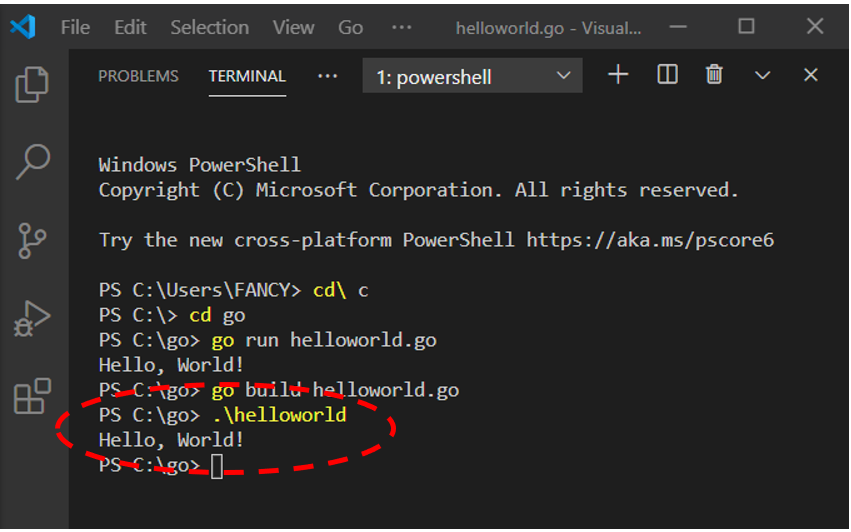Open the Selection menu
The image size is (851, 532).
pos(209,27)
